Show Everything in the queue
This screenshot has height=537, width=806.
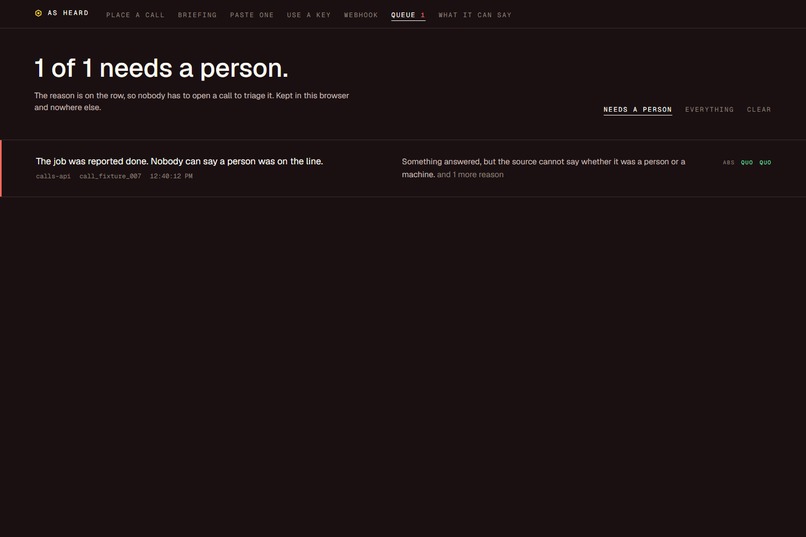[709, 109]
